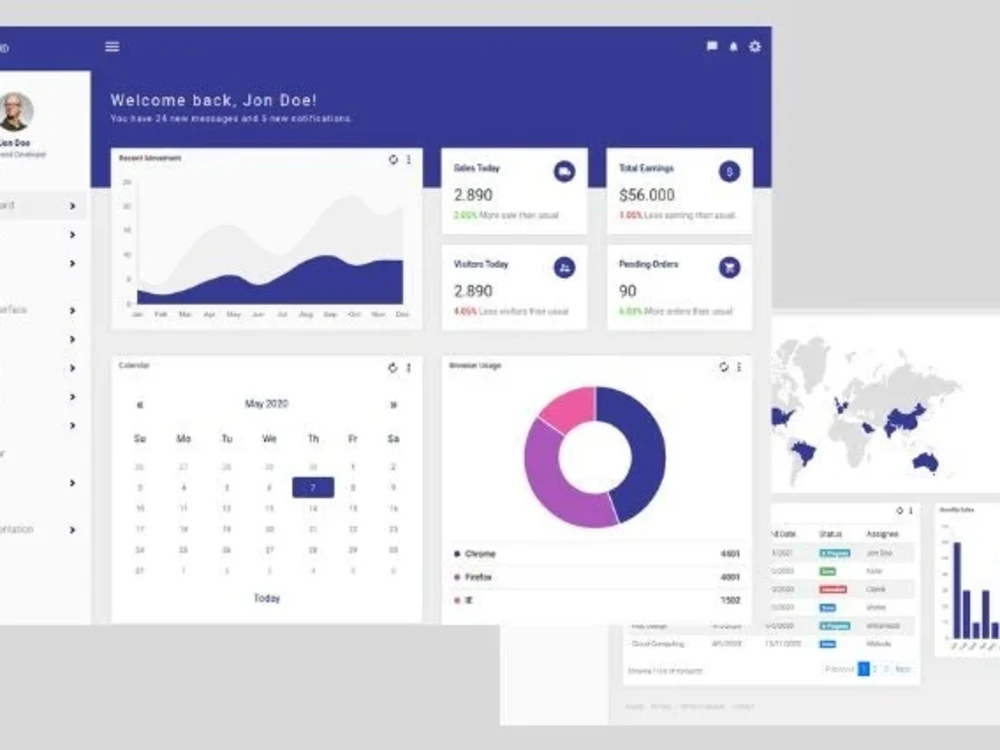Click the dollar icon on Total Earnings card
This screenshot has width=1000, height=750.
pos(730,172)
